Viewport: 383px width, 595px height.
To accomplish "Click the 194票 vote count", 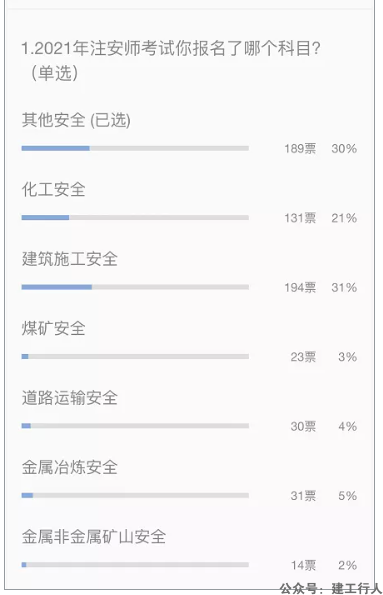I will [300, 287].
